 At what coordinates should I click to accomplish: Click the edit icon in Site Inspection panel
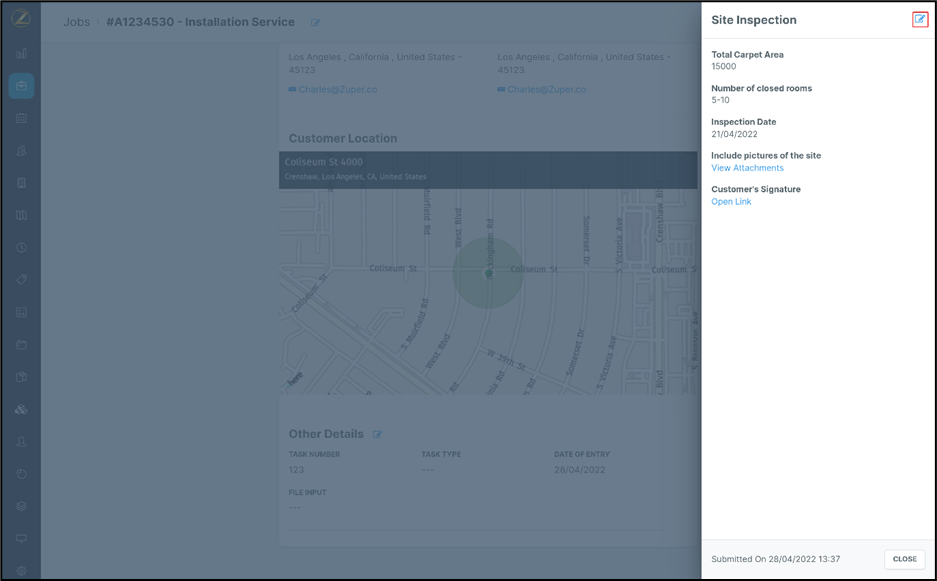pyautogui.click(x=919, y=20)
